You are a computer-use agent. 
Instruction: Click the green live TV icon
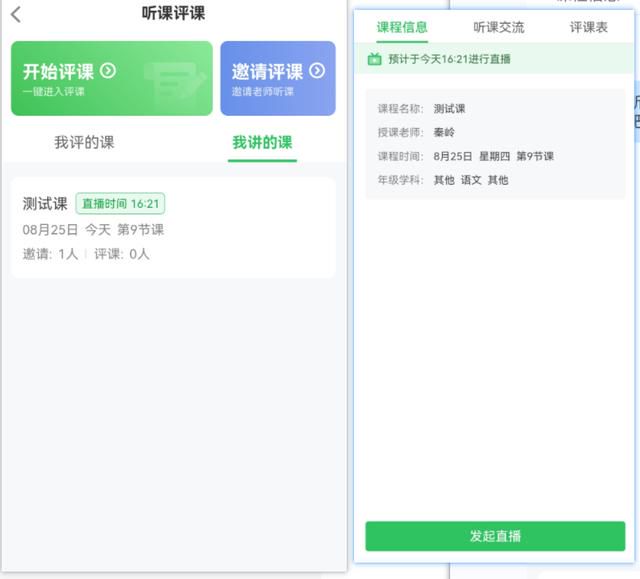pos(374,59)
